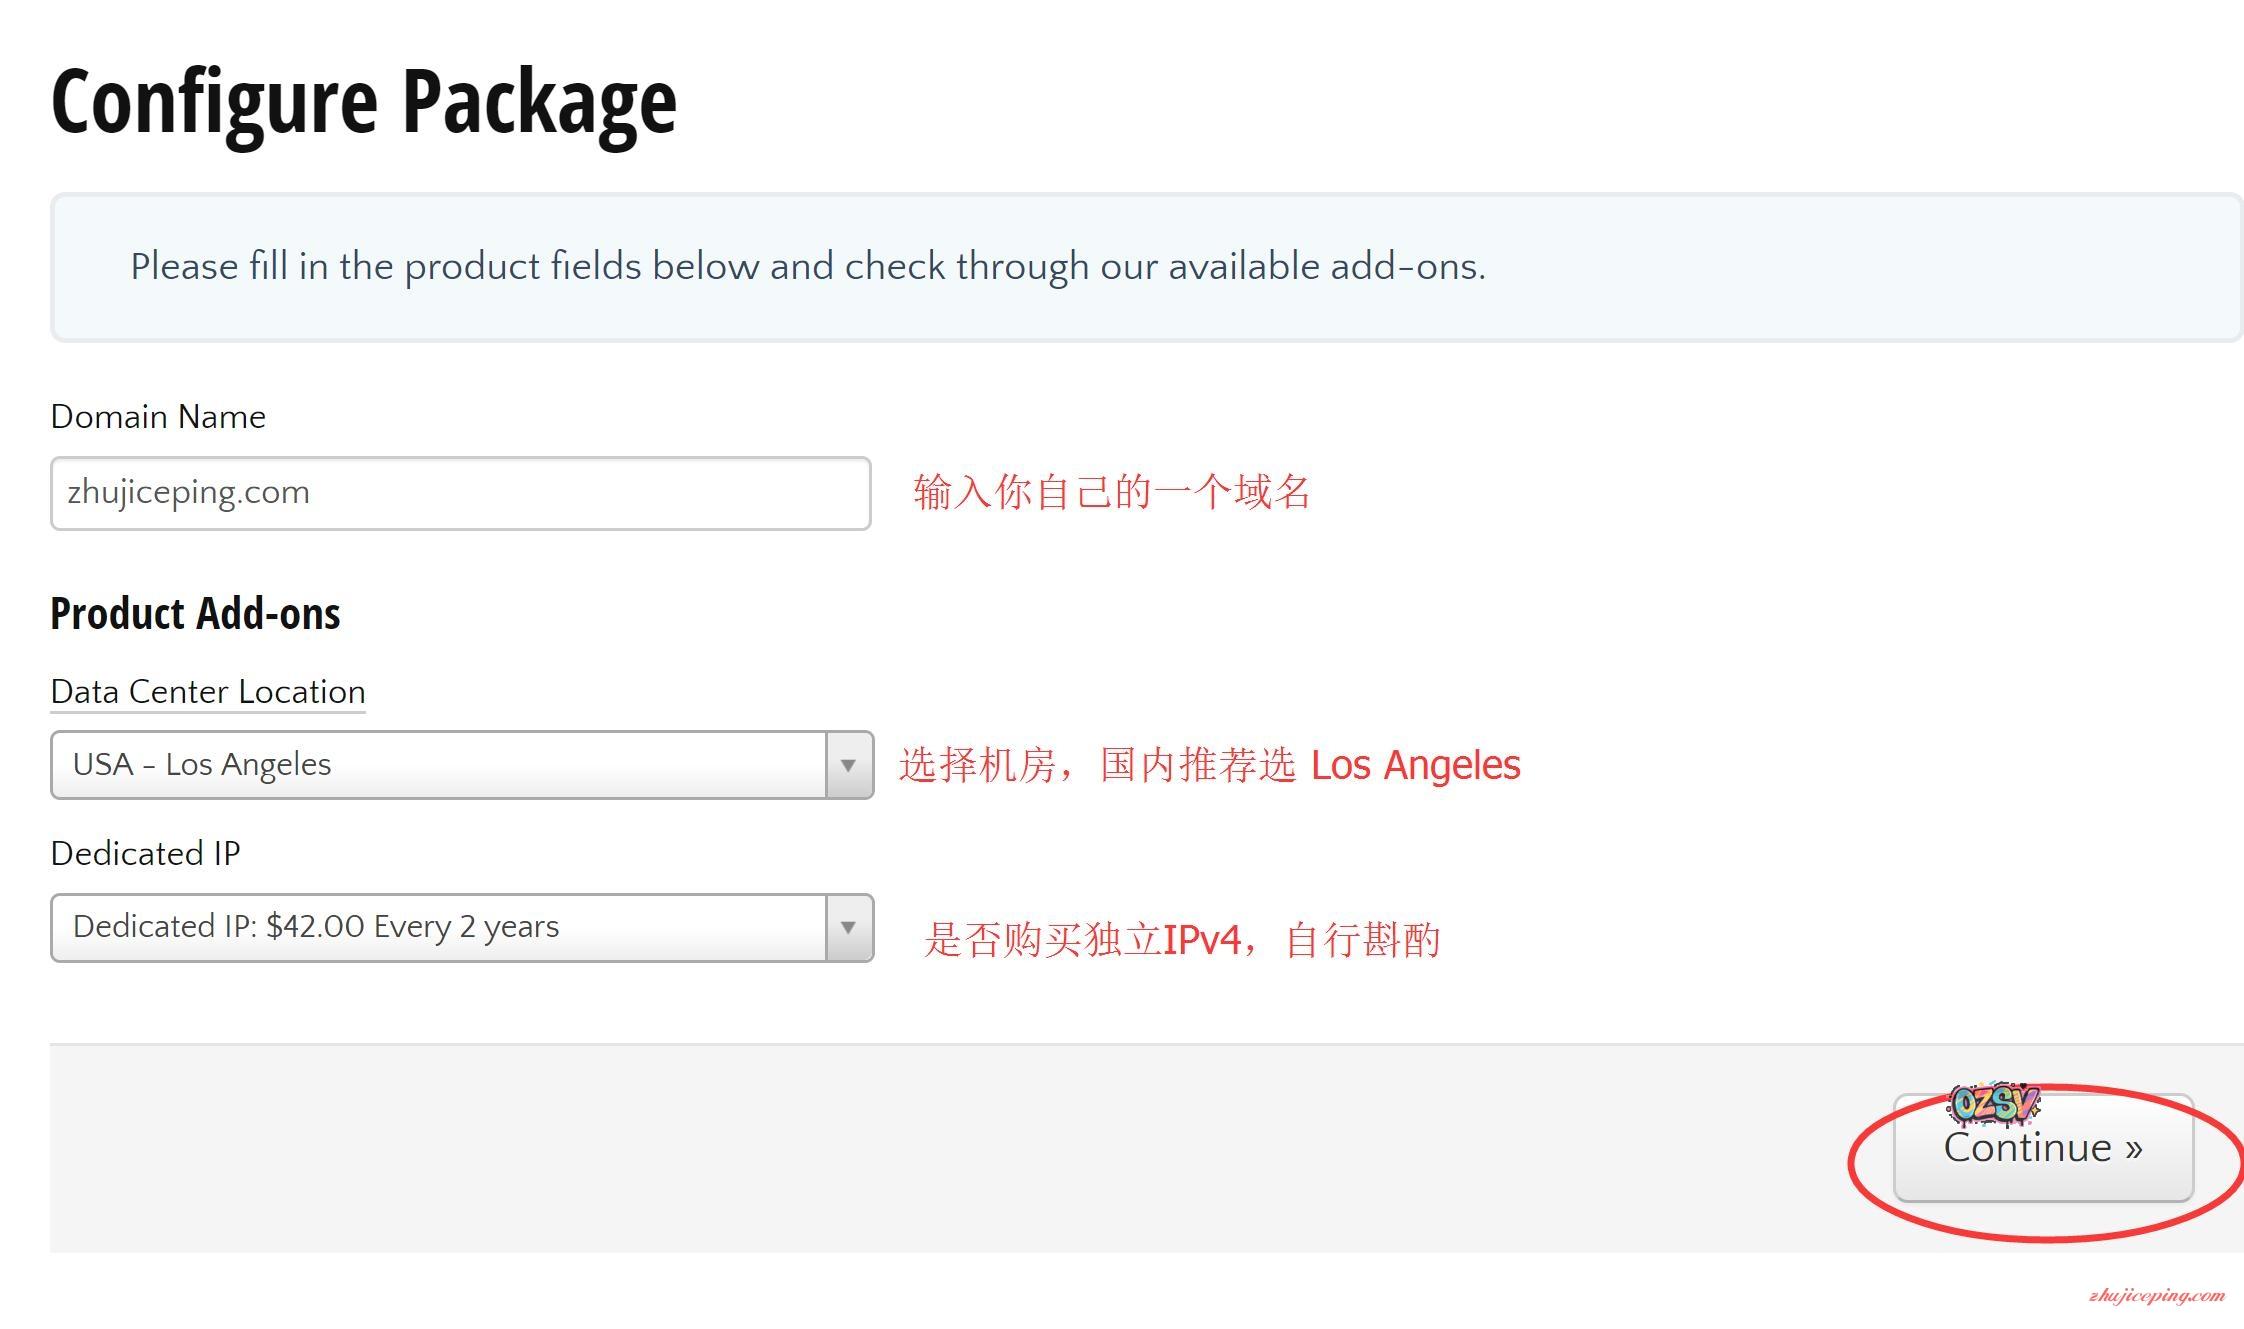The image size is (2244, 1329).
Task: Click the 'Please fill in the product fields' notice
Action: (x=808, y=267)
